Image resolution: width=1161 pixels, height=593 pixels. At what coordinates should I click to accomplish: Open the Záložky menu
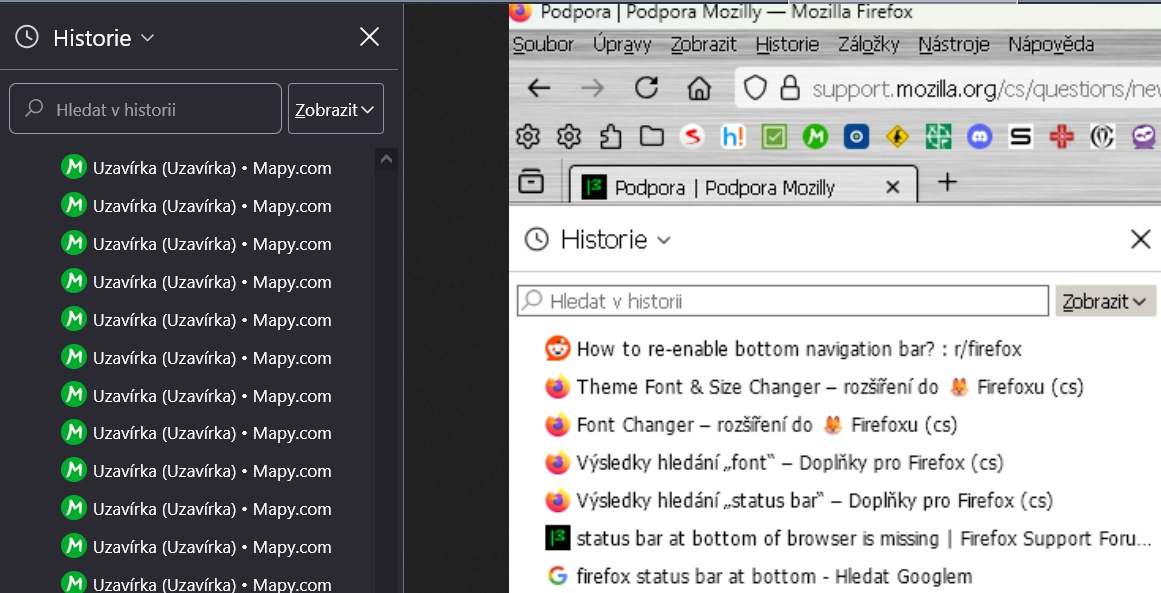tap(869, 44)
